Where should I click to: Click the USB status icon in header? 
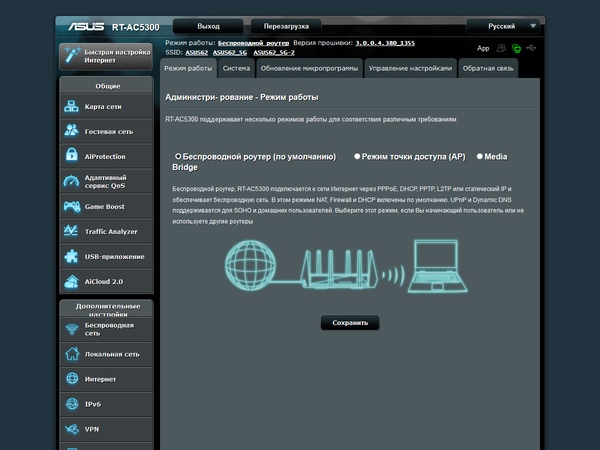(531, 48)
